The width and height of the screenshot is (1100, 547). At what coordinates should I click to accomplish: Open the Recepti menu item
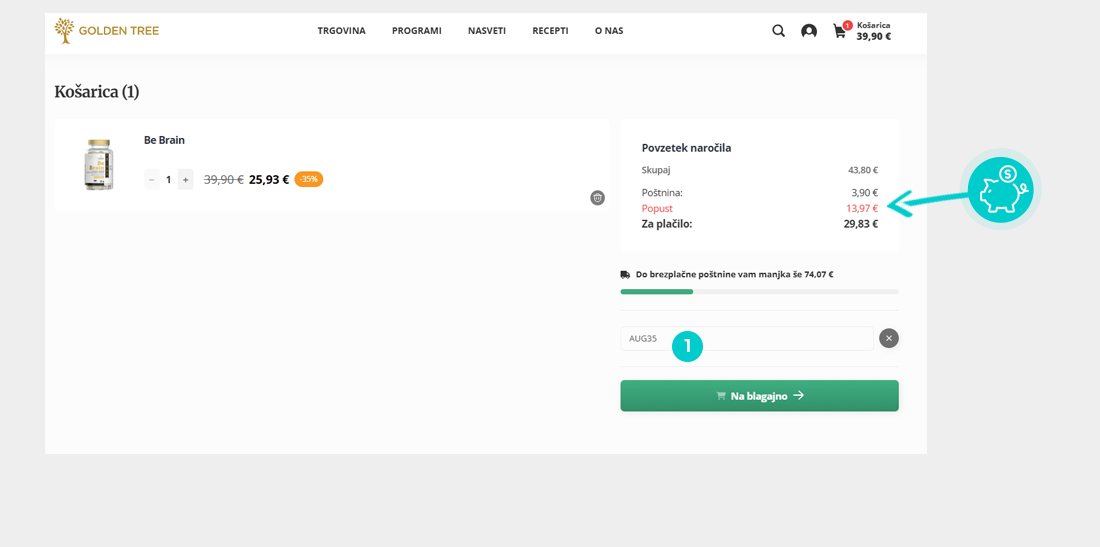coord(550,31)
